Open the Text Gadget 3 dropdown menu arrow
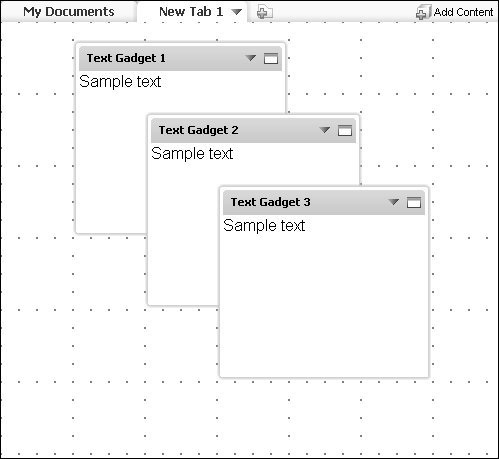 393,202
